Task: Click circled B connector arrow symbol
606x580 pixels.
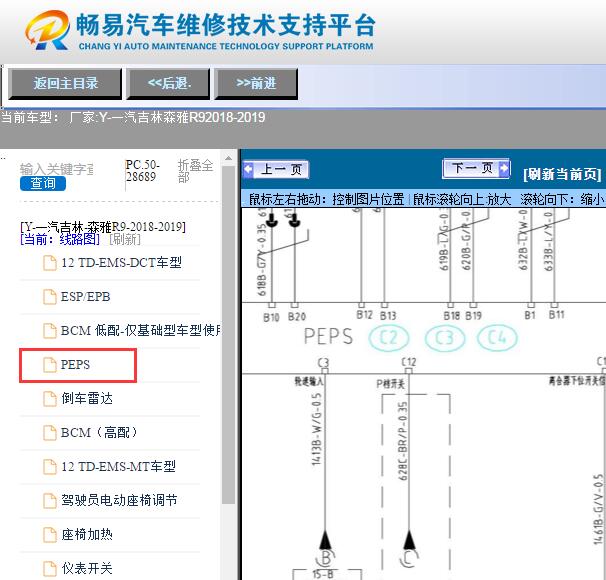Action: 325,549
